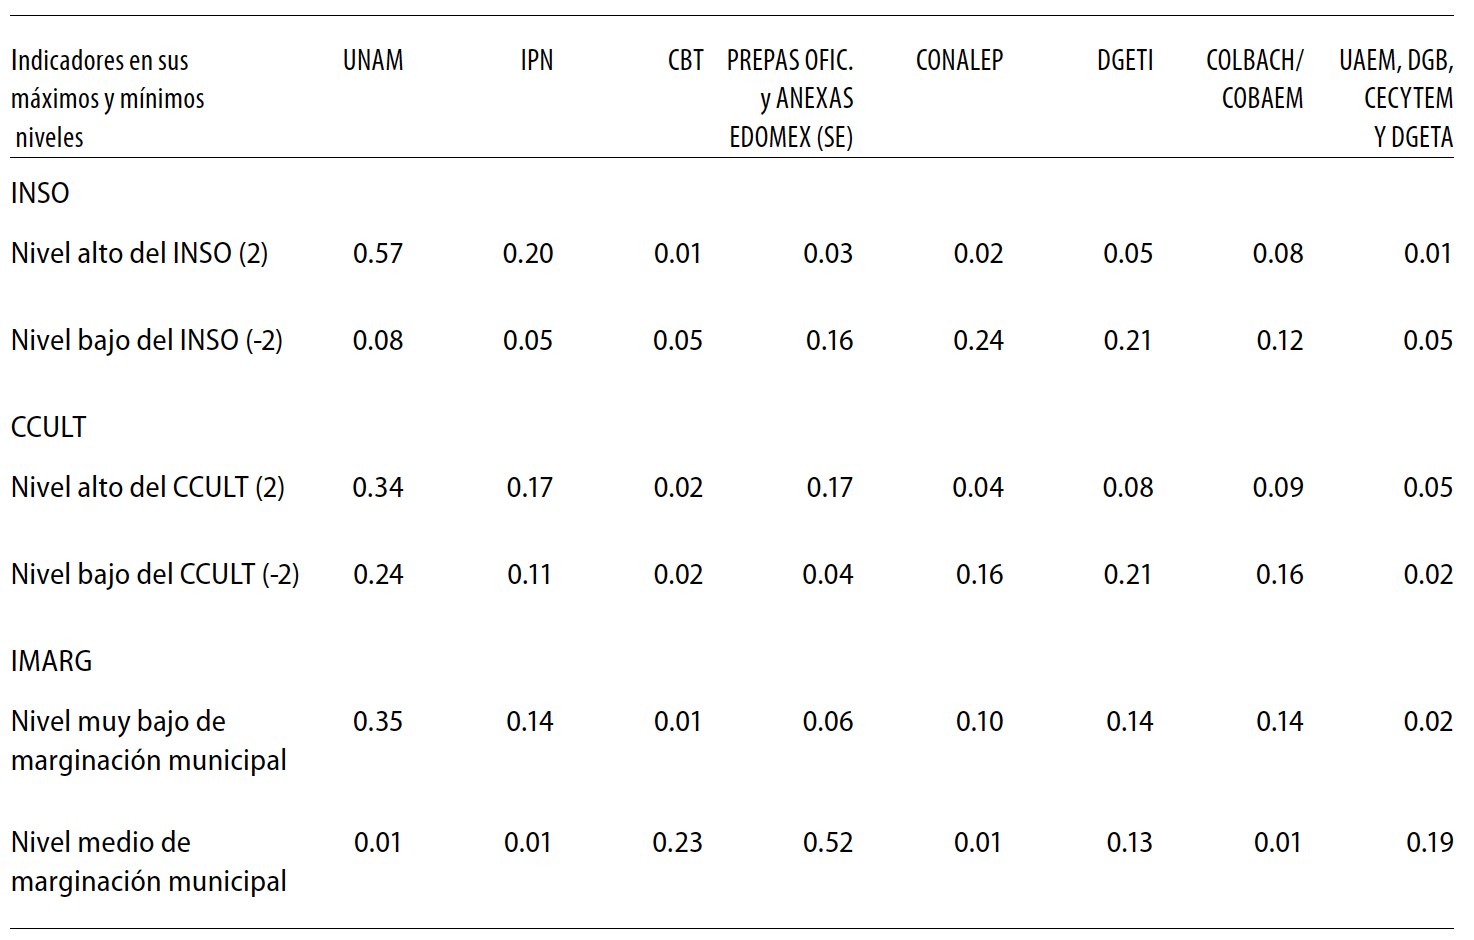This screenshot has height=940, width=1474.
Task: Click the UNAM column header
Action: tap(373, 61)
